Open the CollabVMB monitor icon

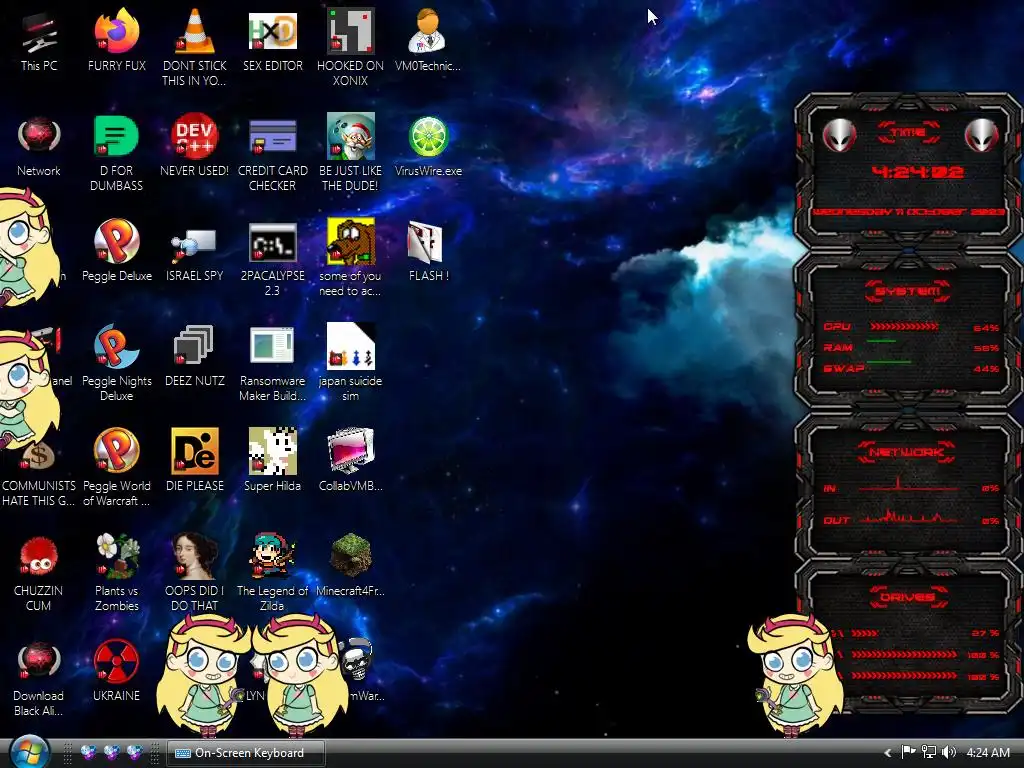click(x=351, y=451)
